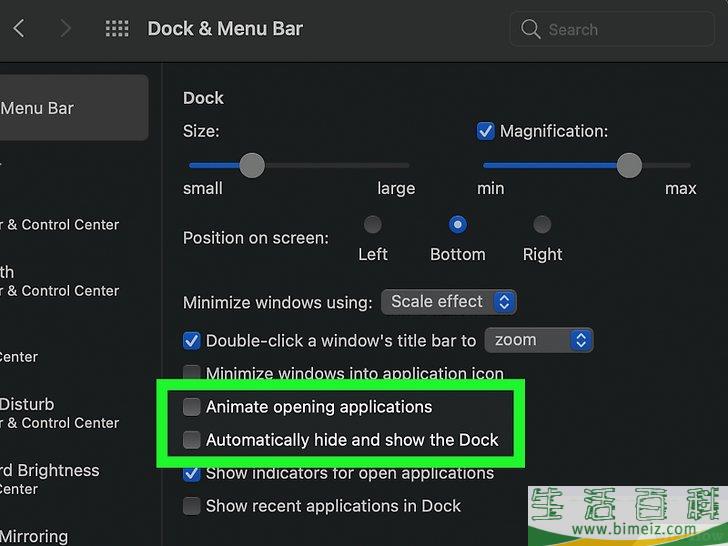Click the 'min' label under Magnification slider
The width and height of the screenshot is (728, 546).
click(491, 188)
